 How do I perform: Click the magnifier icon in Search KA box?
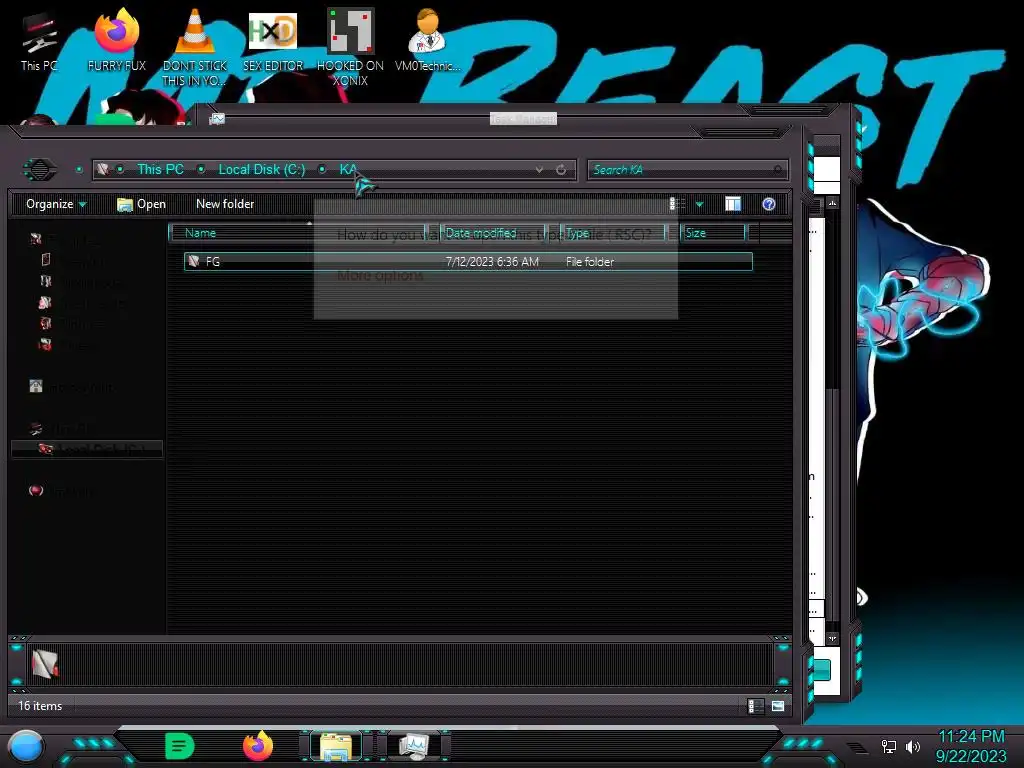coord(777,170)
